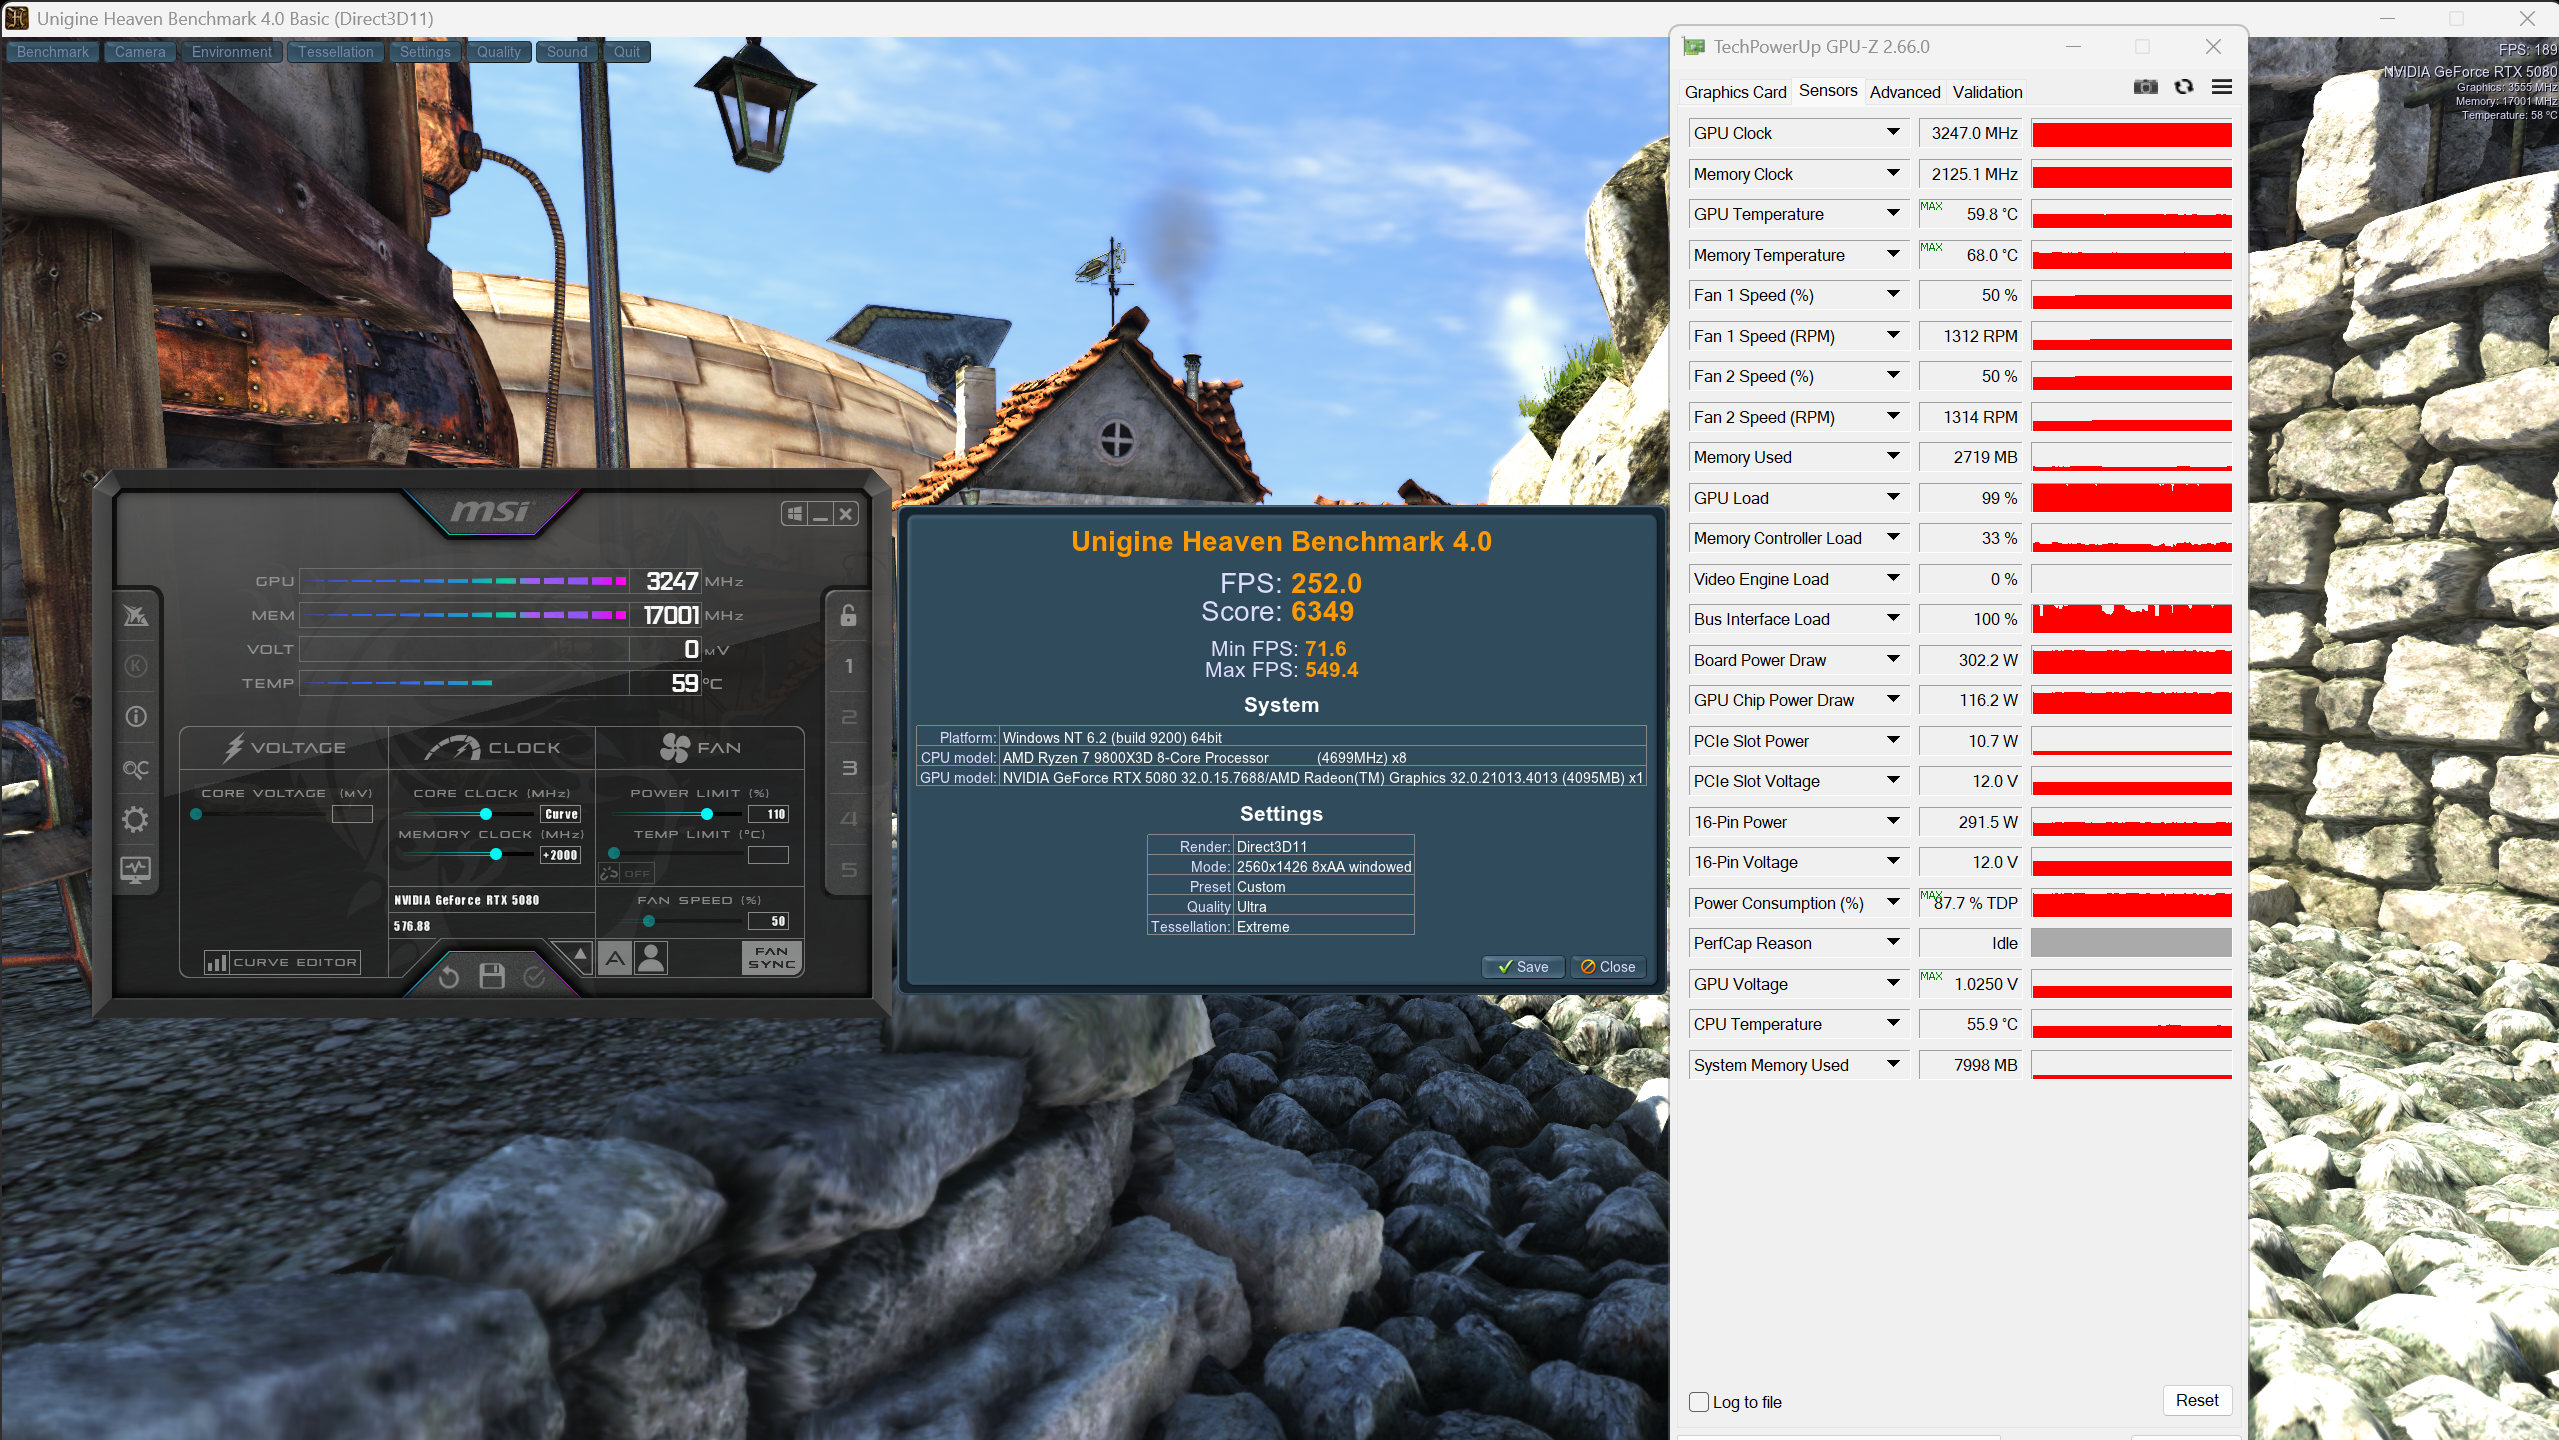Click the GPU-Z Reset button

(x=2197, y=1401)
